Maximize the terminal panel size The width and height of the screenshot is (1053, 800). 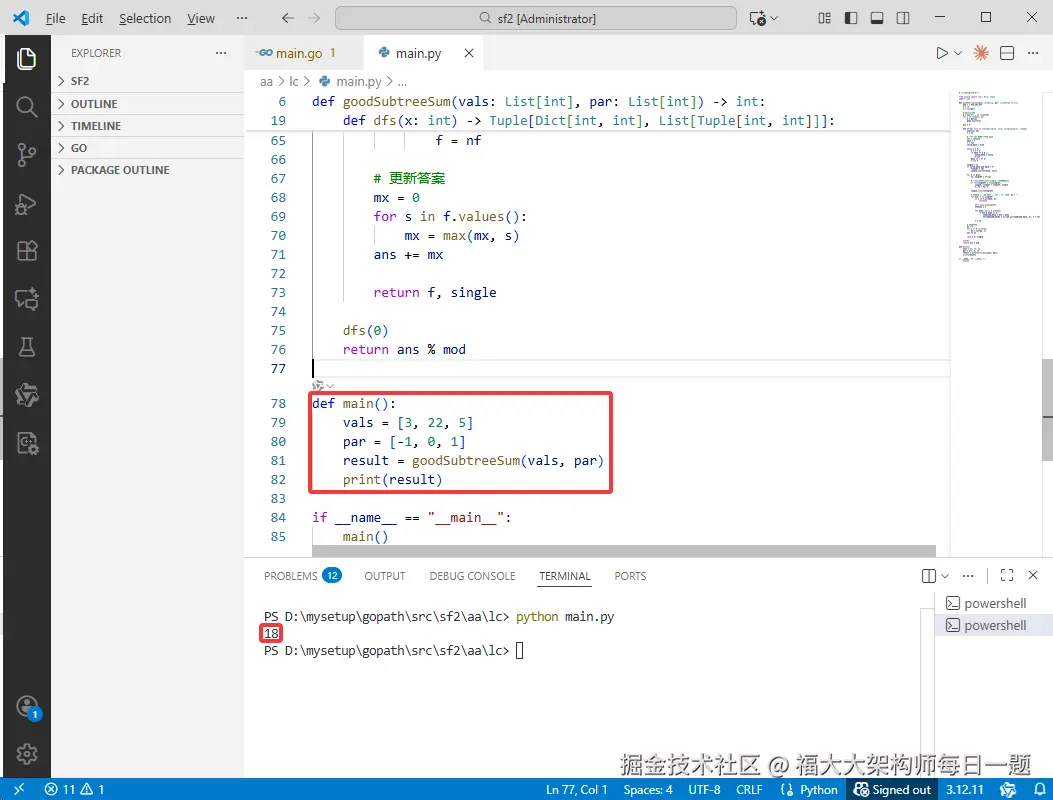click(x=1007, y=575)
